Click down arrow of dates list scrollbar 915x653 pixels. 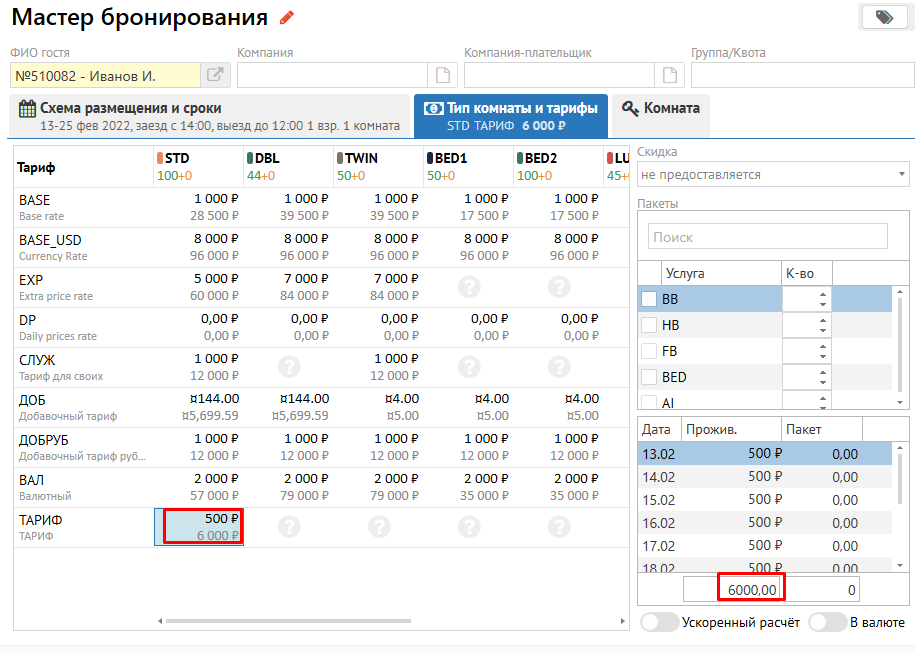(x=900, y=565)
